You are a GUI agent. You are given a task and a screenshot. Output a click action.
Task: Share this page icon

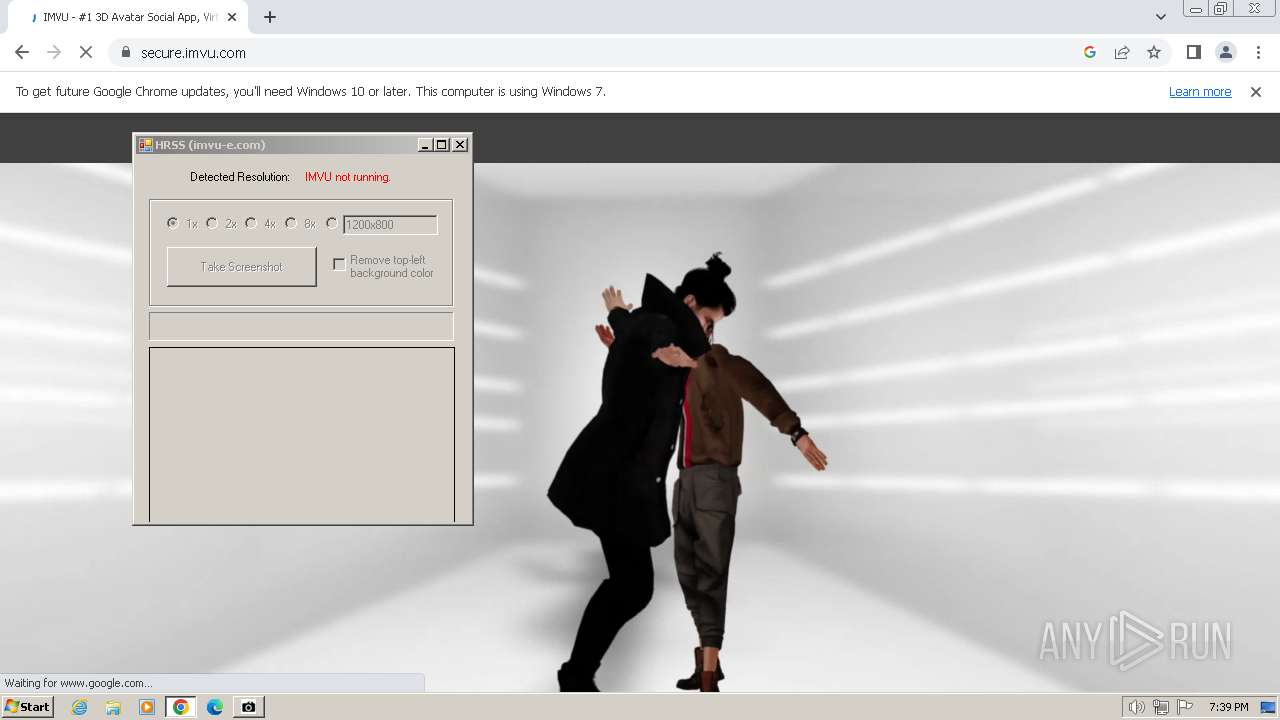1122,52
